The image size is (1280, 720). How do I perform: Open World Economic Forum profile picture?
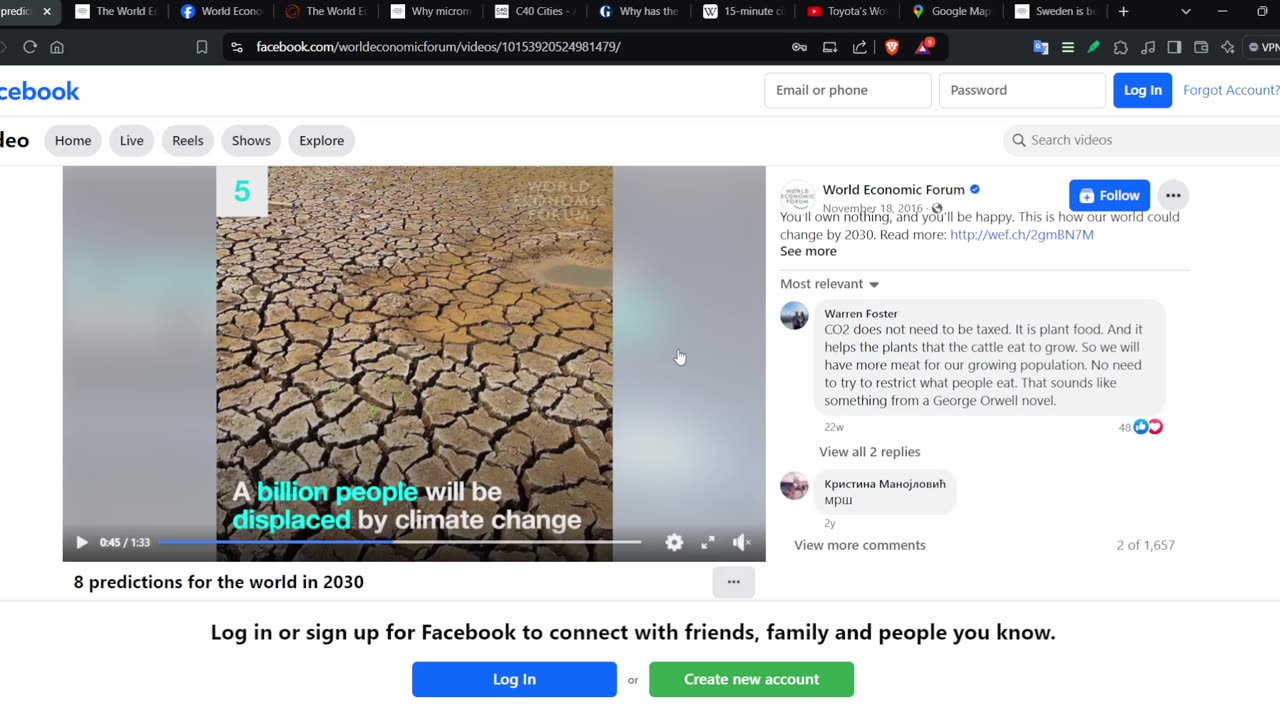(797, 197)
